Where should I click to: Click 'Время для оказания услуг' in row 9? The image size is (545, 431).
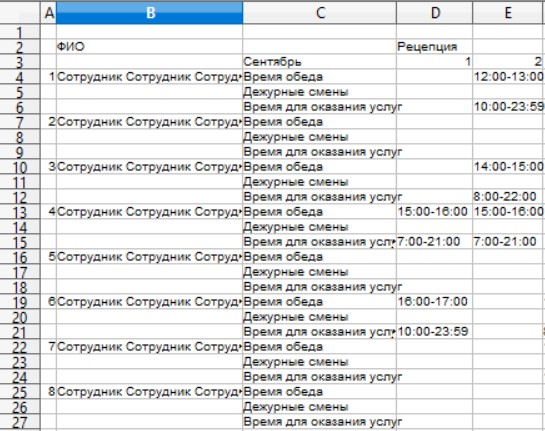[319, 152]
